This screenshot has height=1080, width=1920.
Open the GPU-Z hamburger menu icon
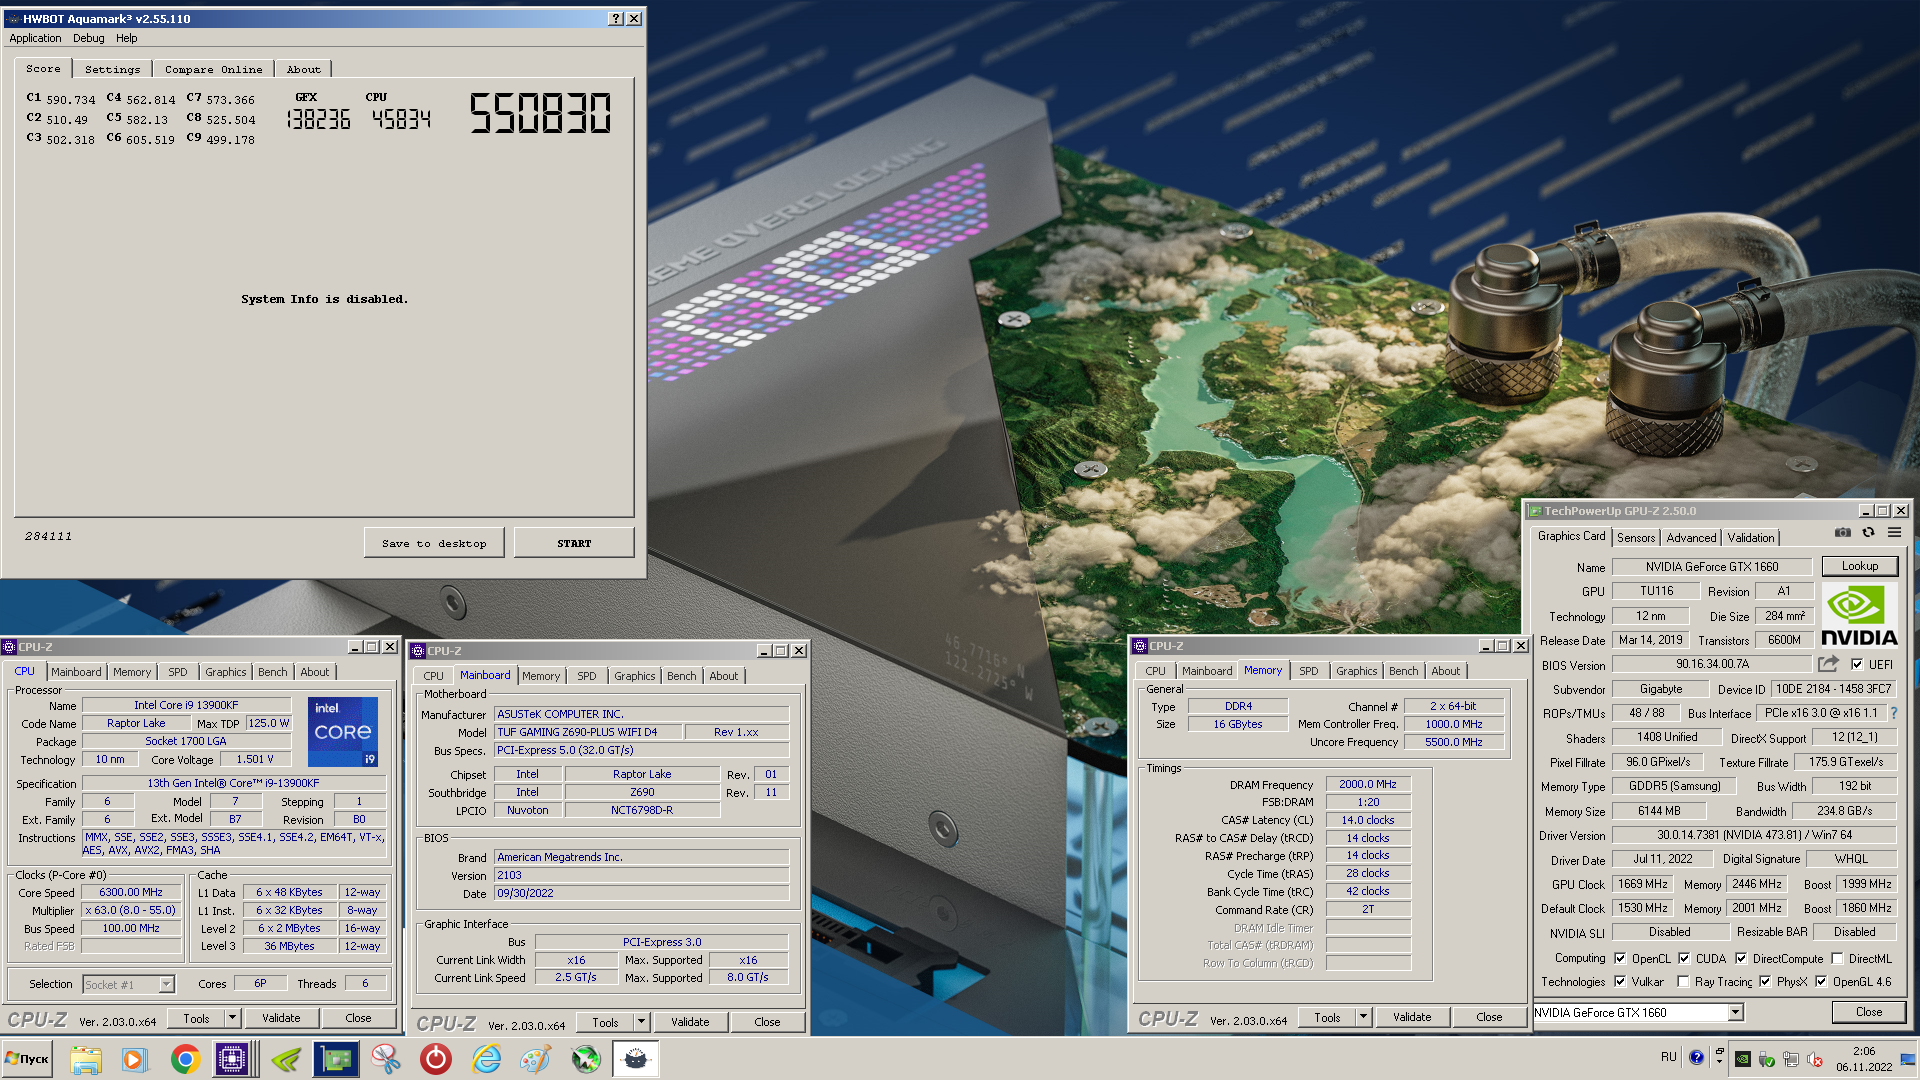coord(1894,533)
